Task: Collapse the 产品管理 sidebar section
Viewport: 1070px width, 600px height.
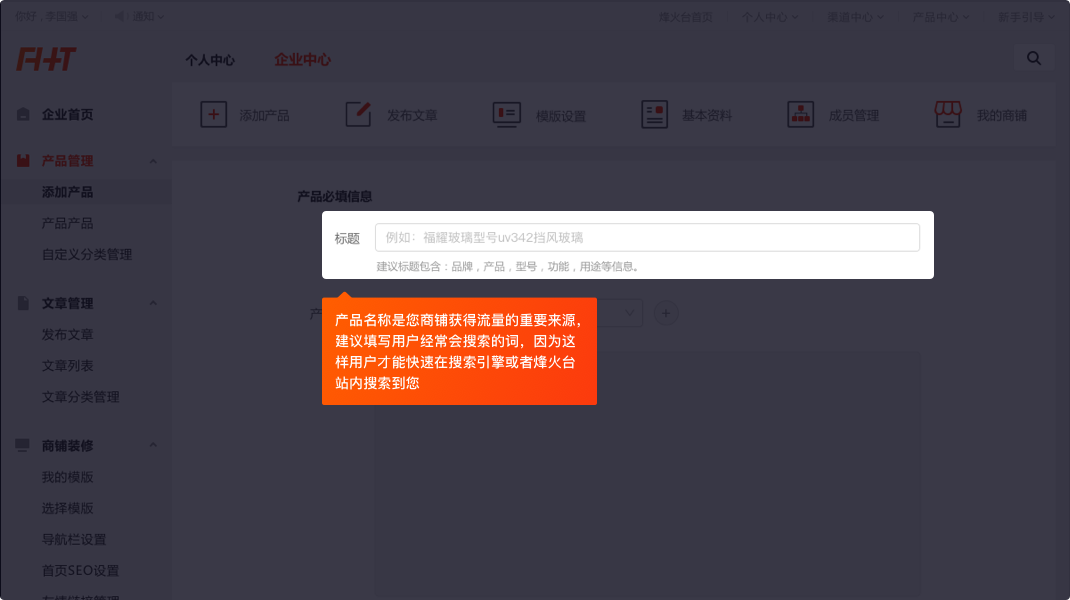Action: click(153, 161)
